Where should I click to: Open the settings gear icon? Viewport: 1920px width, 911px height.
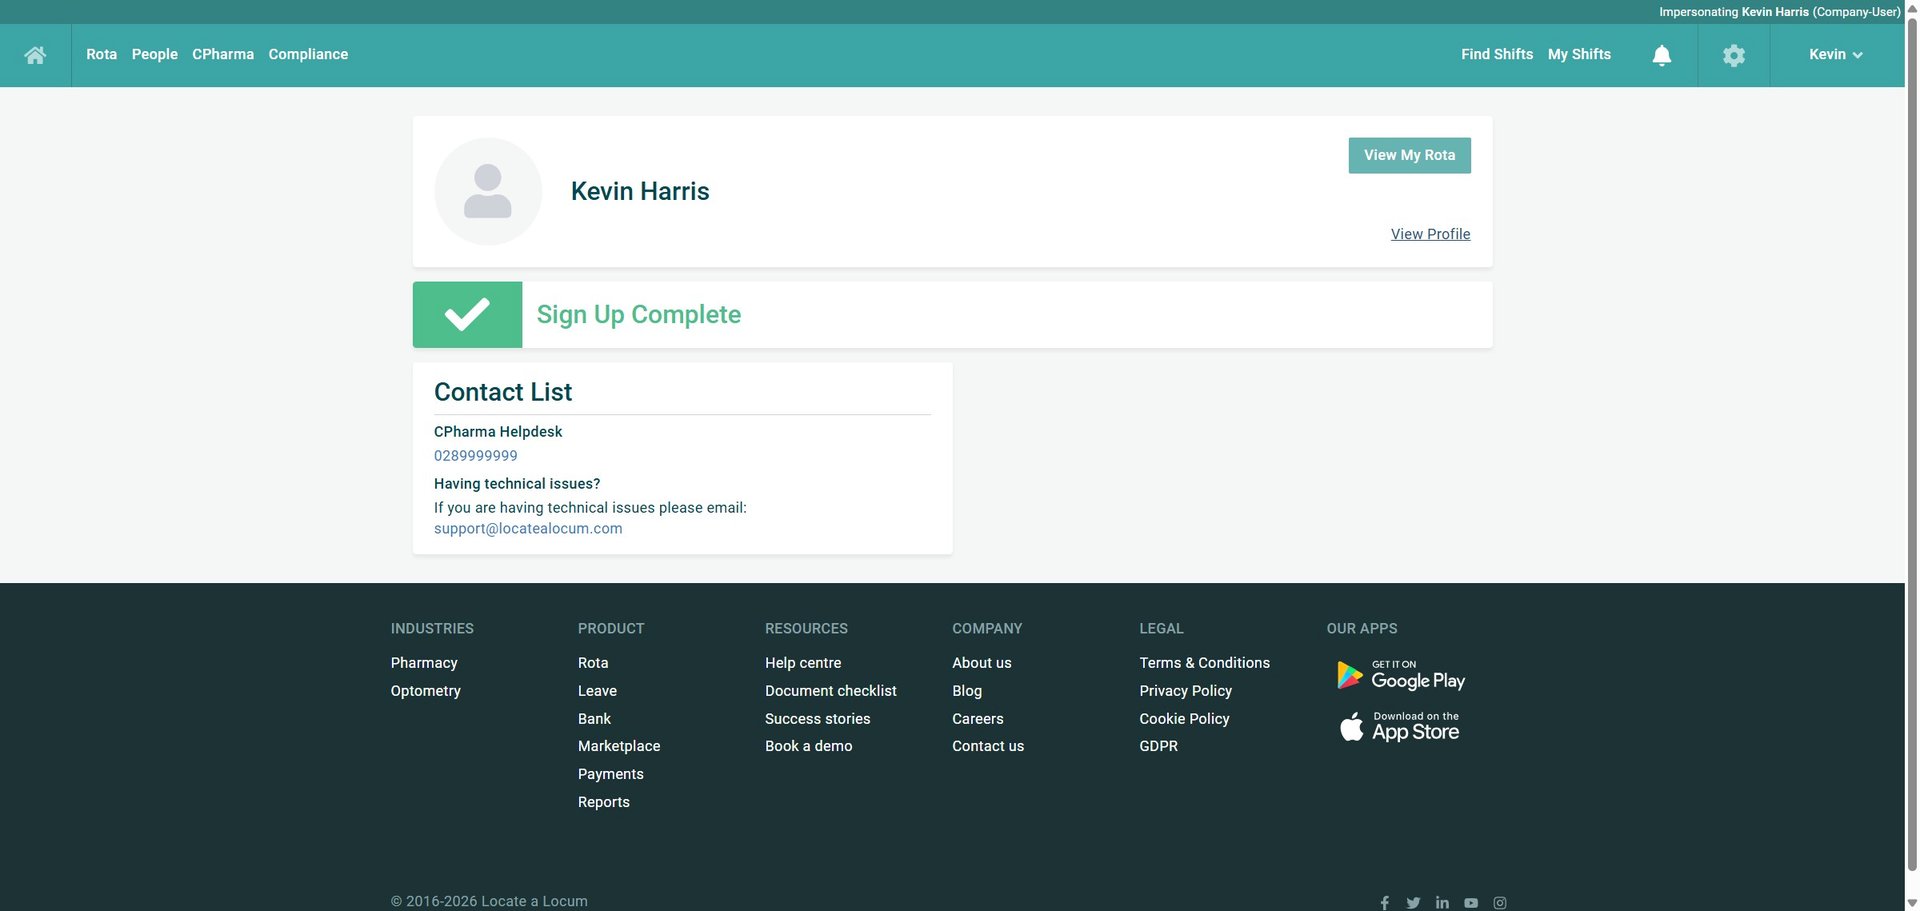pos(1733,55)
